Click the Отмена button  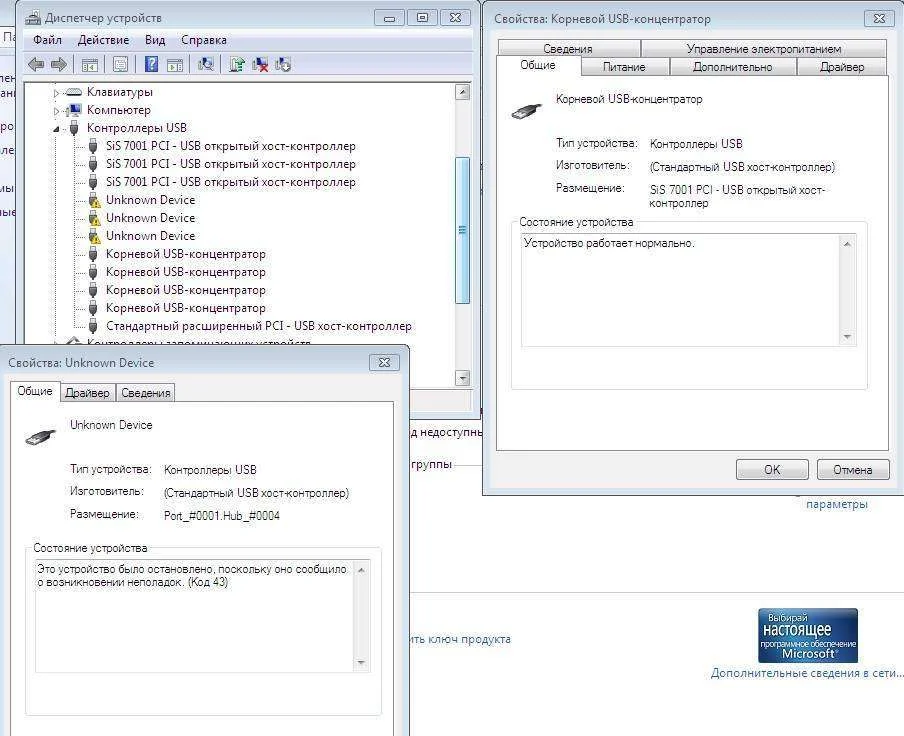pos(853,470)
